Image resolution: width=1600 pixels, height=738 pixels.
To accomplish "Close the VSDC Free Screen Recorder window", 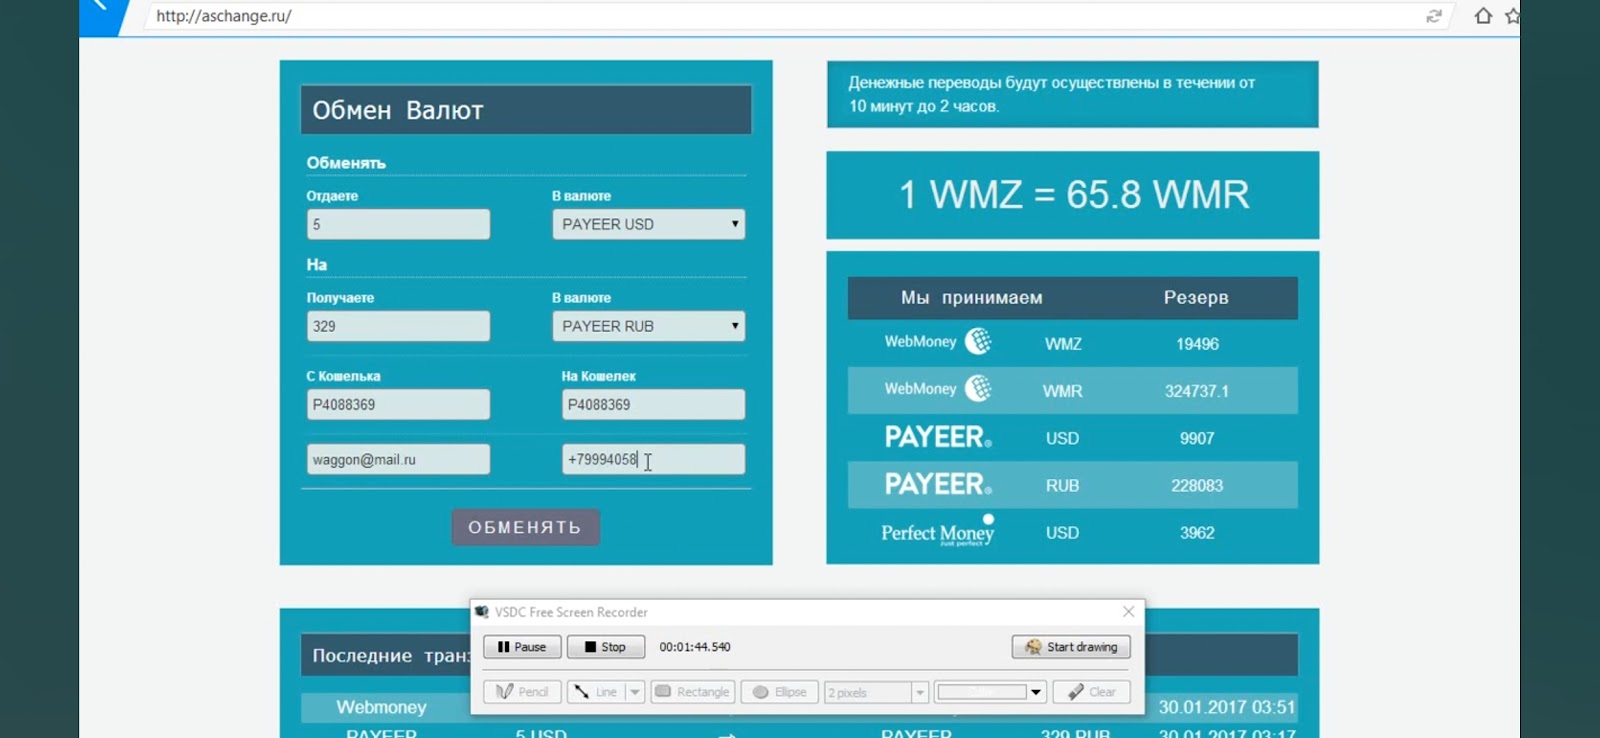I will [1128, 611].
